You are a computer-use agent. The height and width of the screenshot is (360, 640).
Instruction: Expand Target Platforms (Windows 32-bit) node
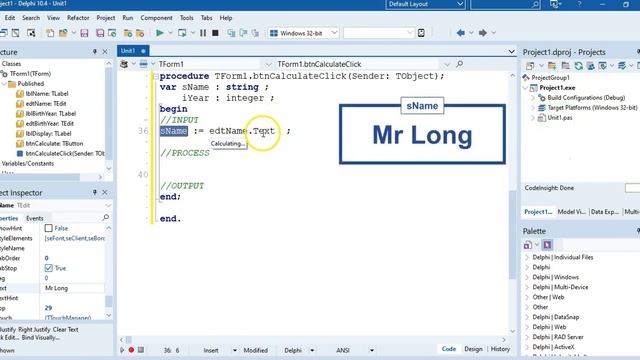pos(533,108)
